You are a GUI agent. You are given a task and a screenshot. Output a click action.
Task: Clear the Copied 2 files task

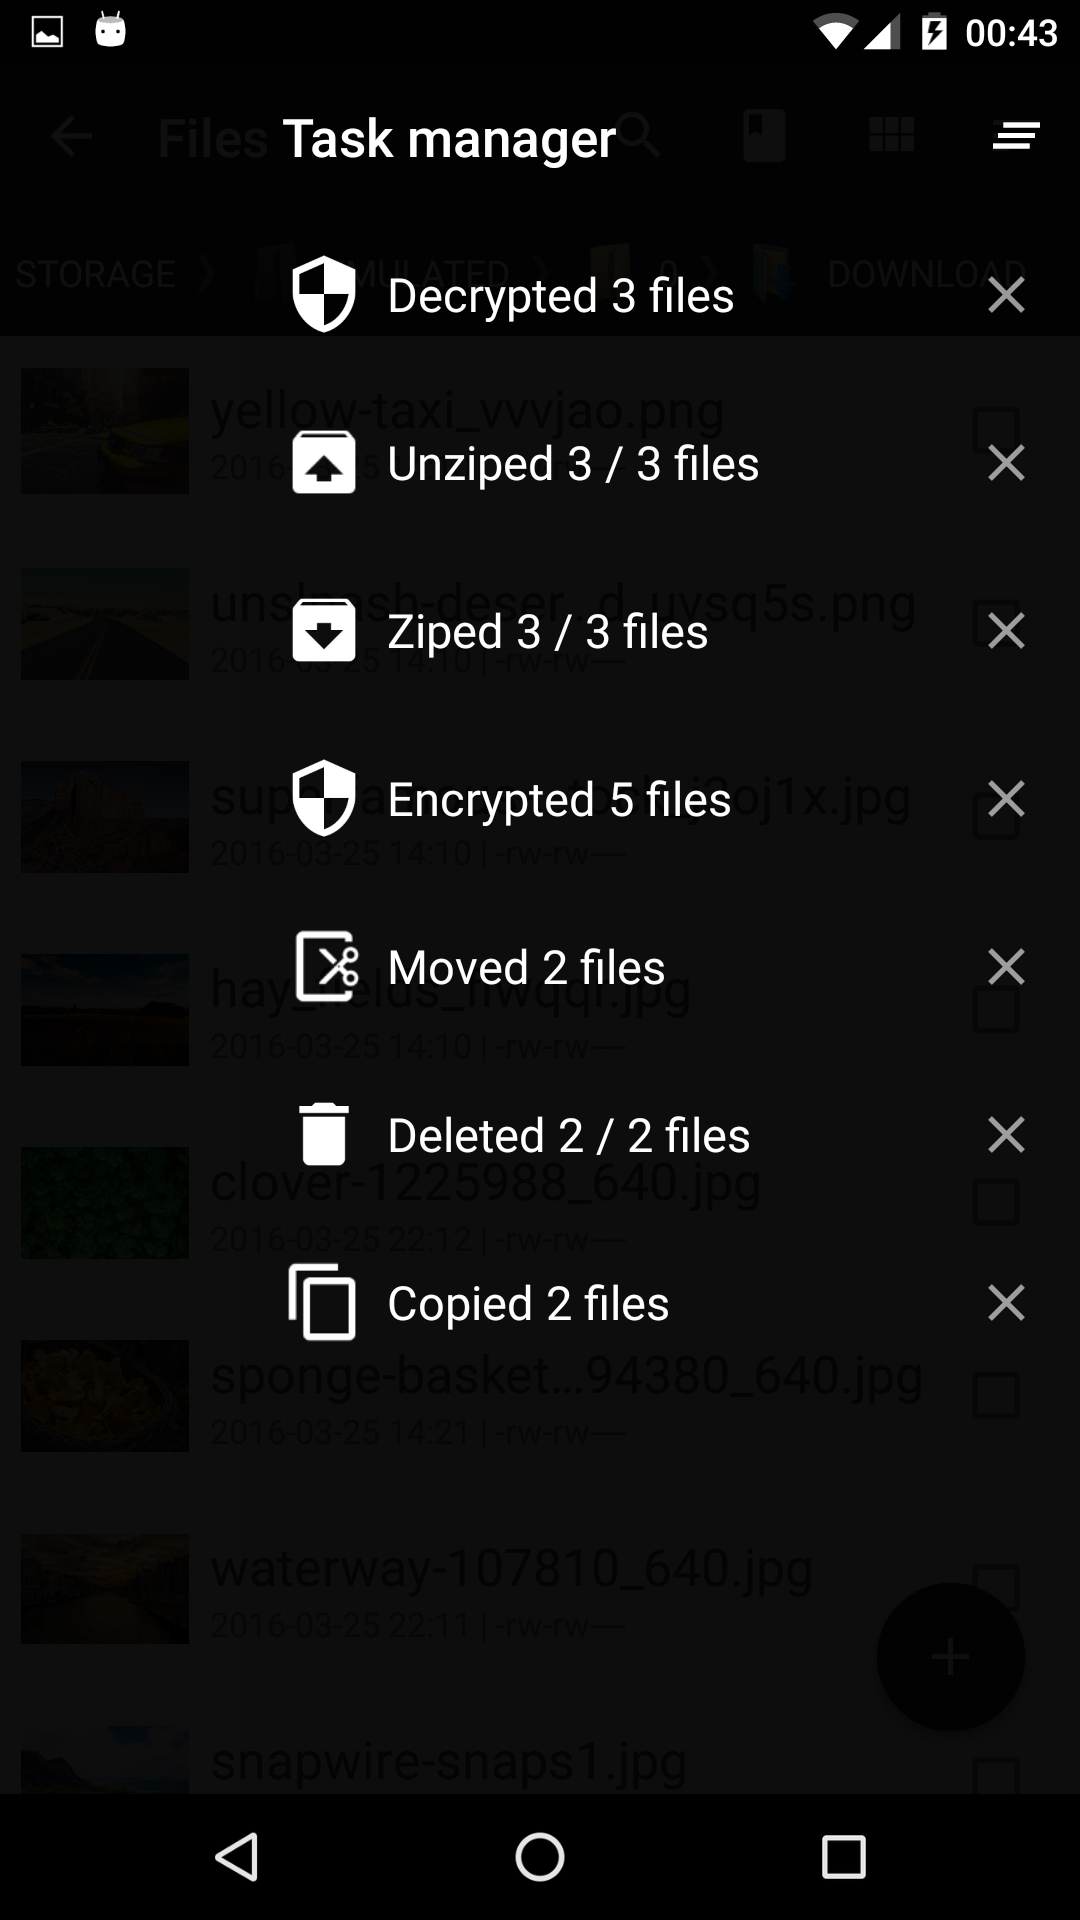[x=1006, y=1303]
